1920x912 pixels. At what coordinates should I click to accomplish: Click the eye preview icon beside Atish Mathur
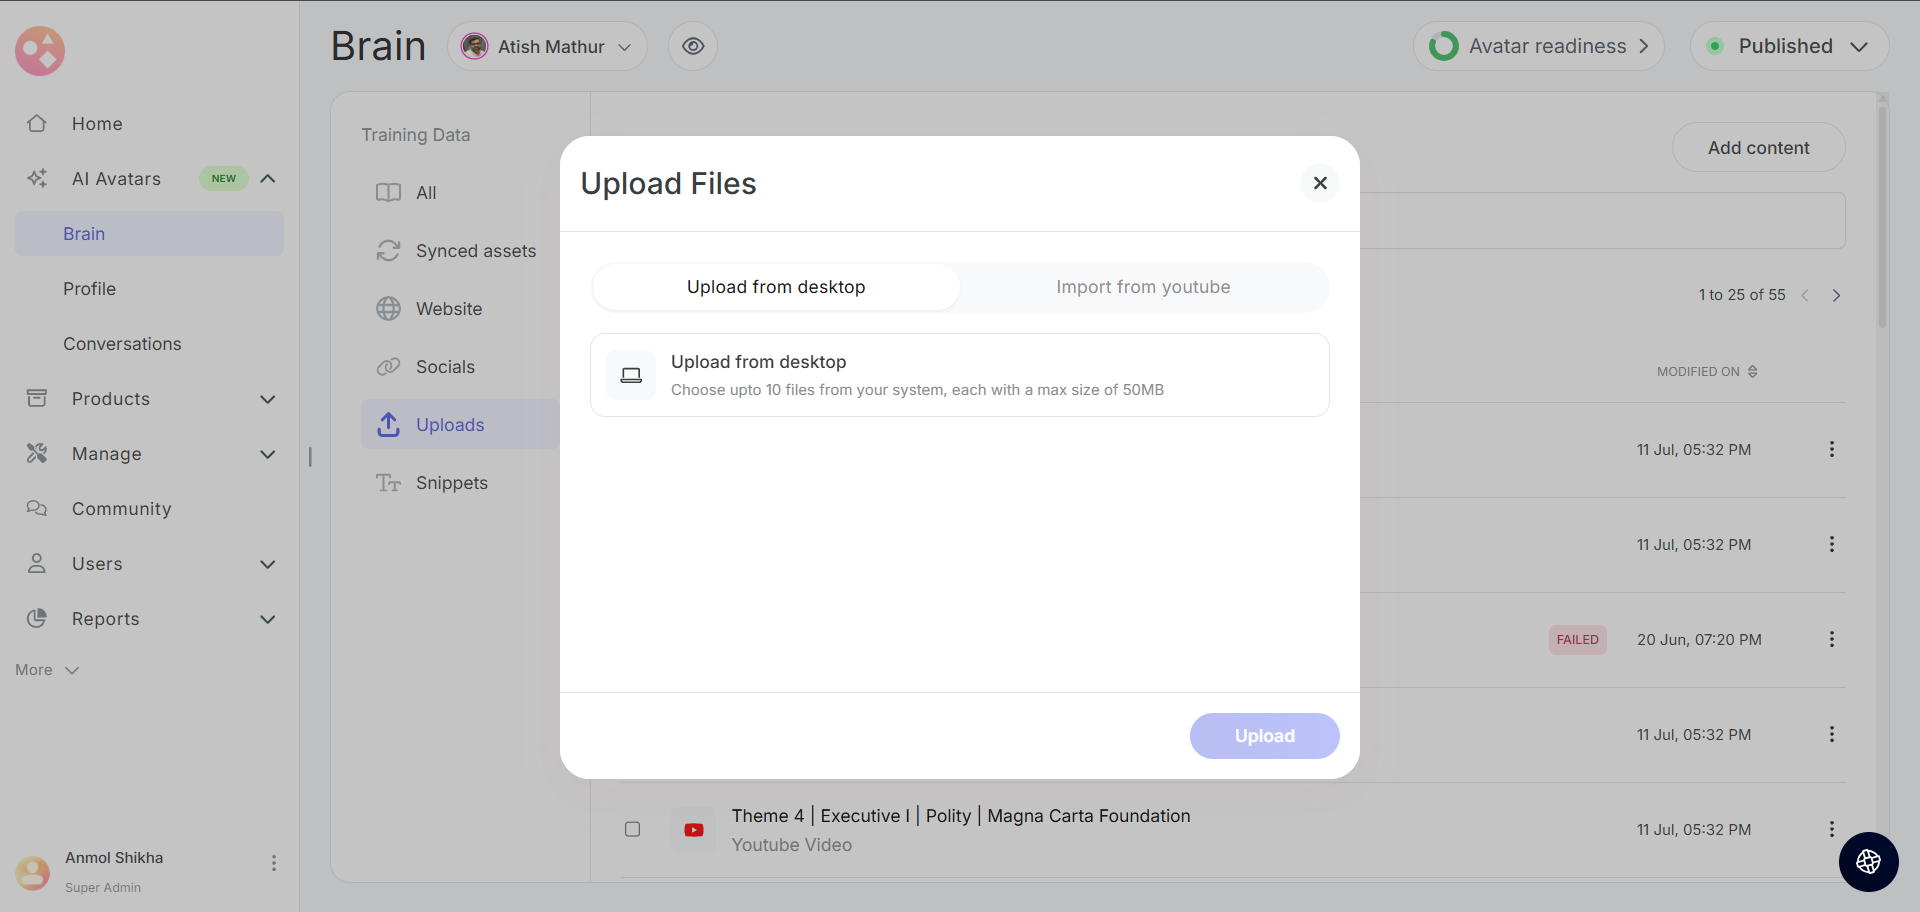[x=693, y=47]
